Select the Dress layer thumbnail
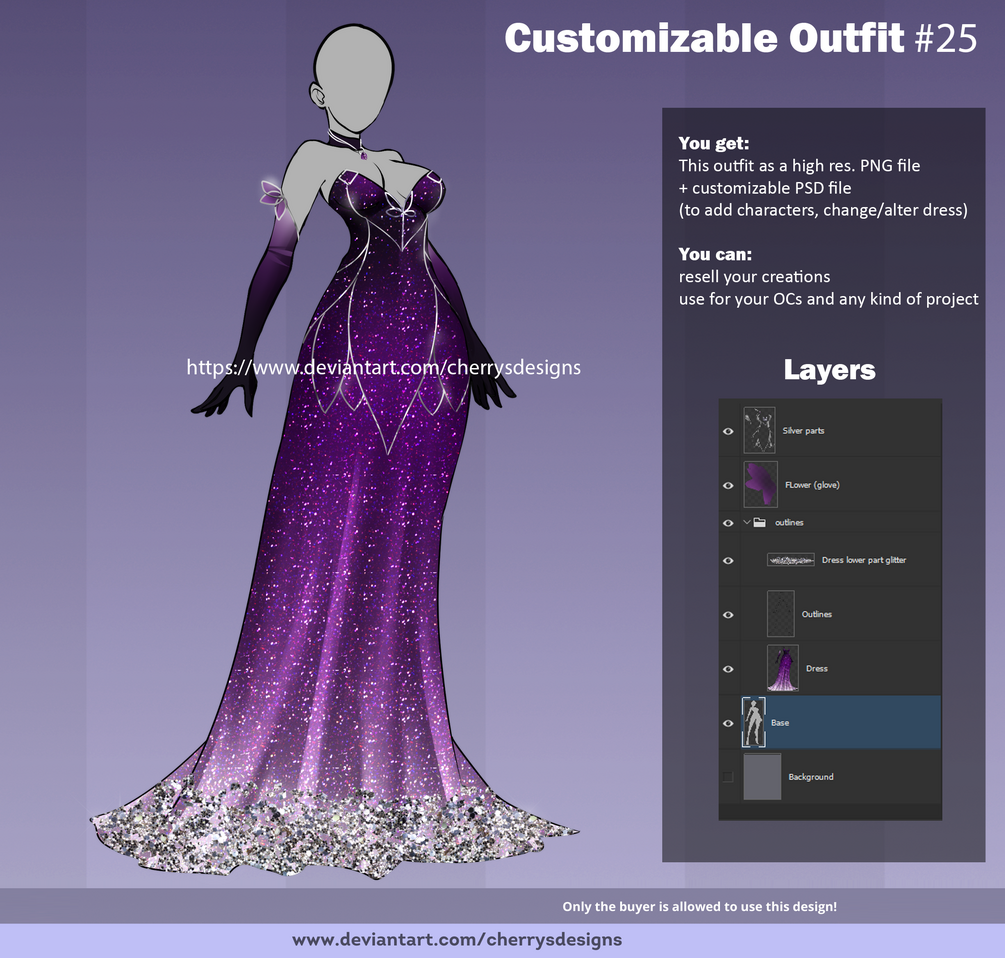Screen dimensions: 1005x958 point(783,668)
